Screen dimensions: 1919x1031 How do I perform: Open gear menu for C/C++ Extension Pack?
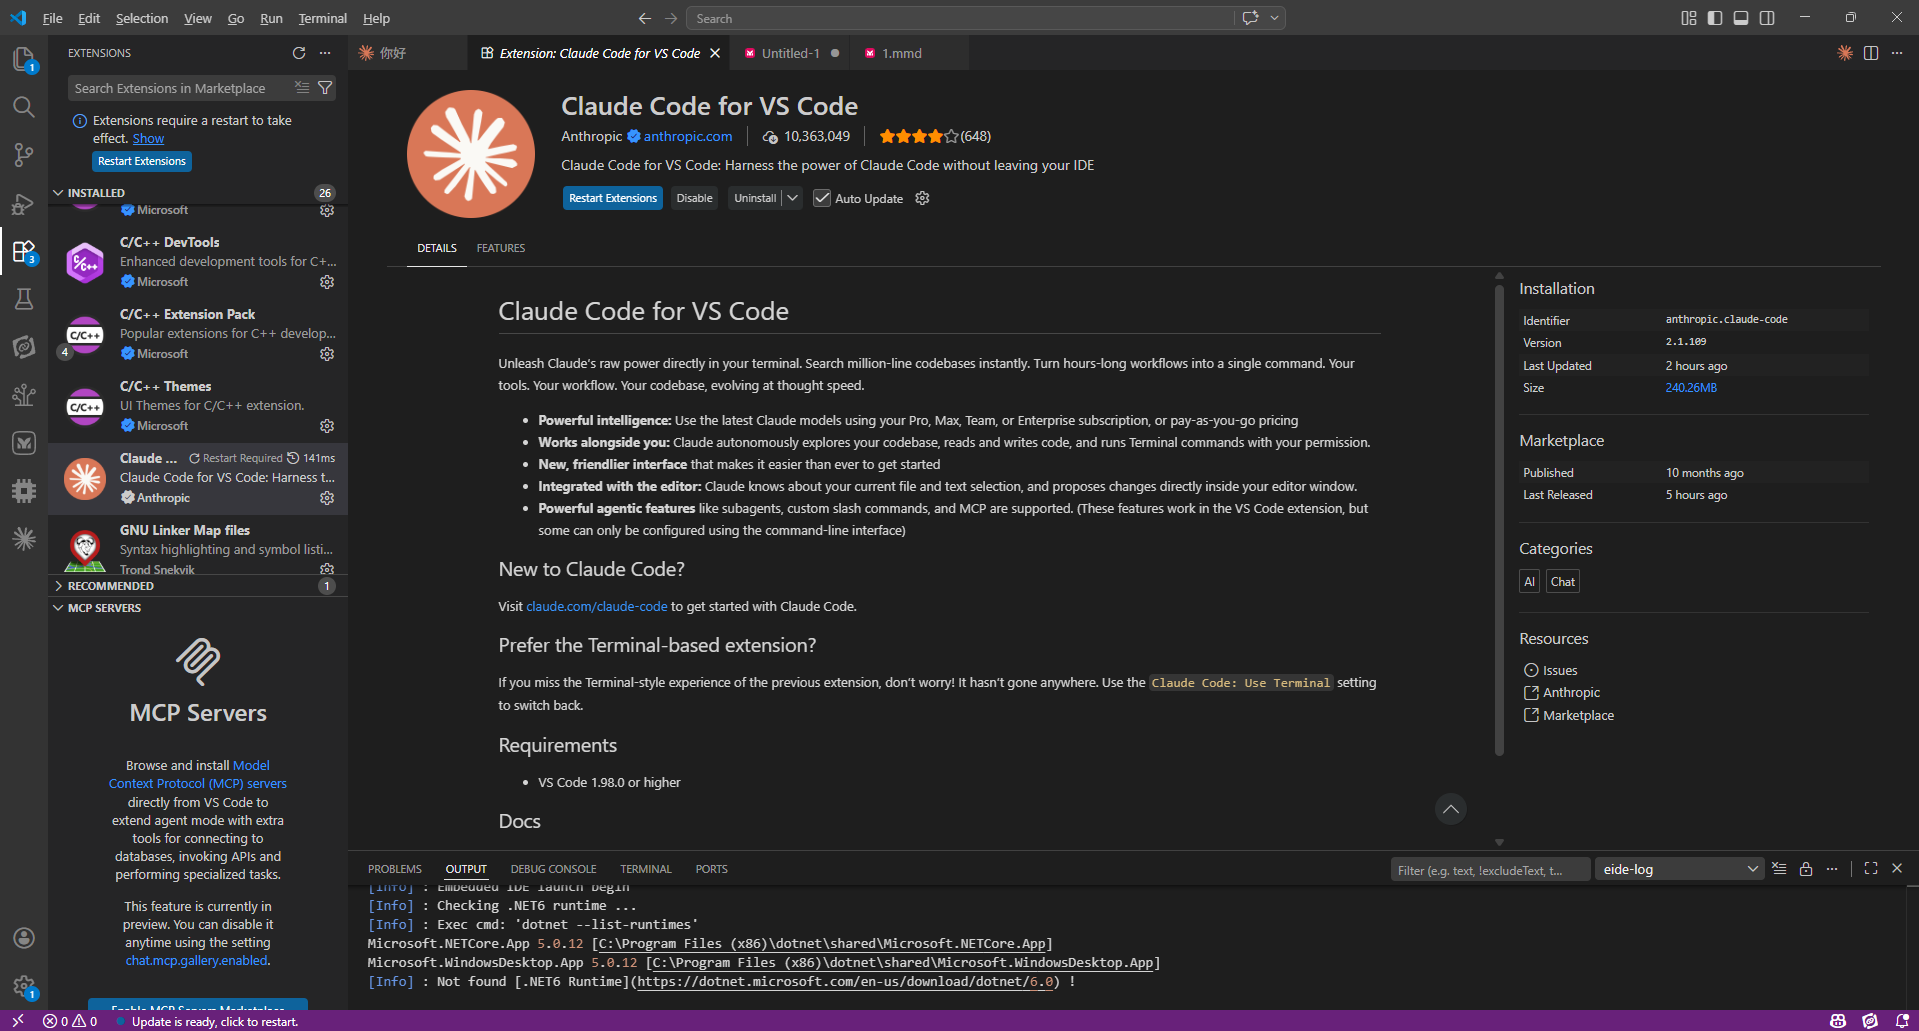tap(327, 354)
